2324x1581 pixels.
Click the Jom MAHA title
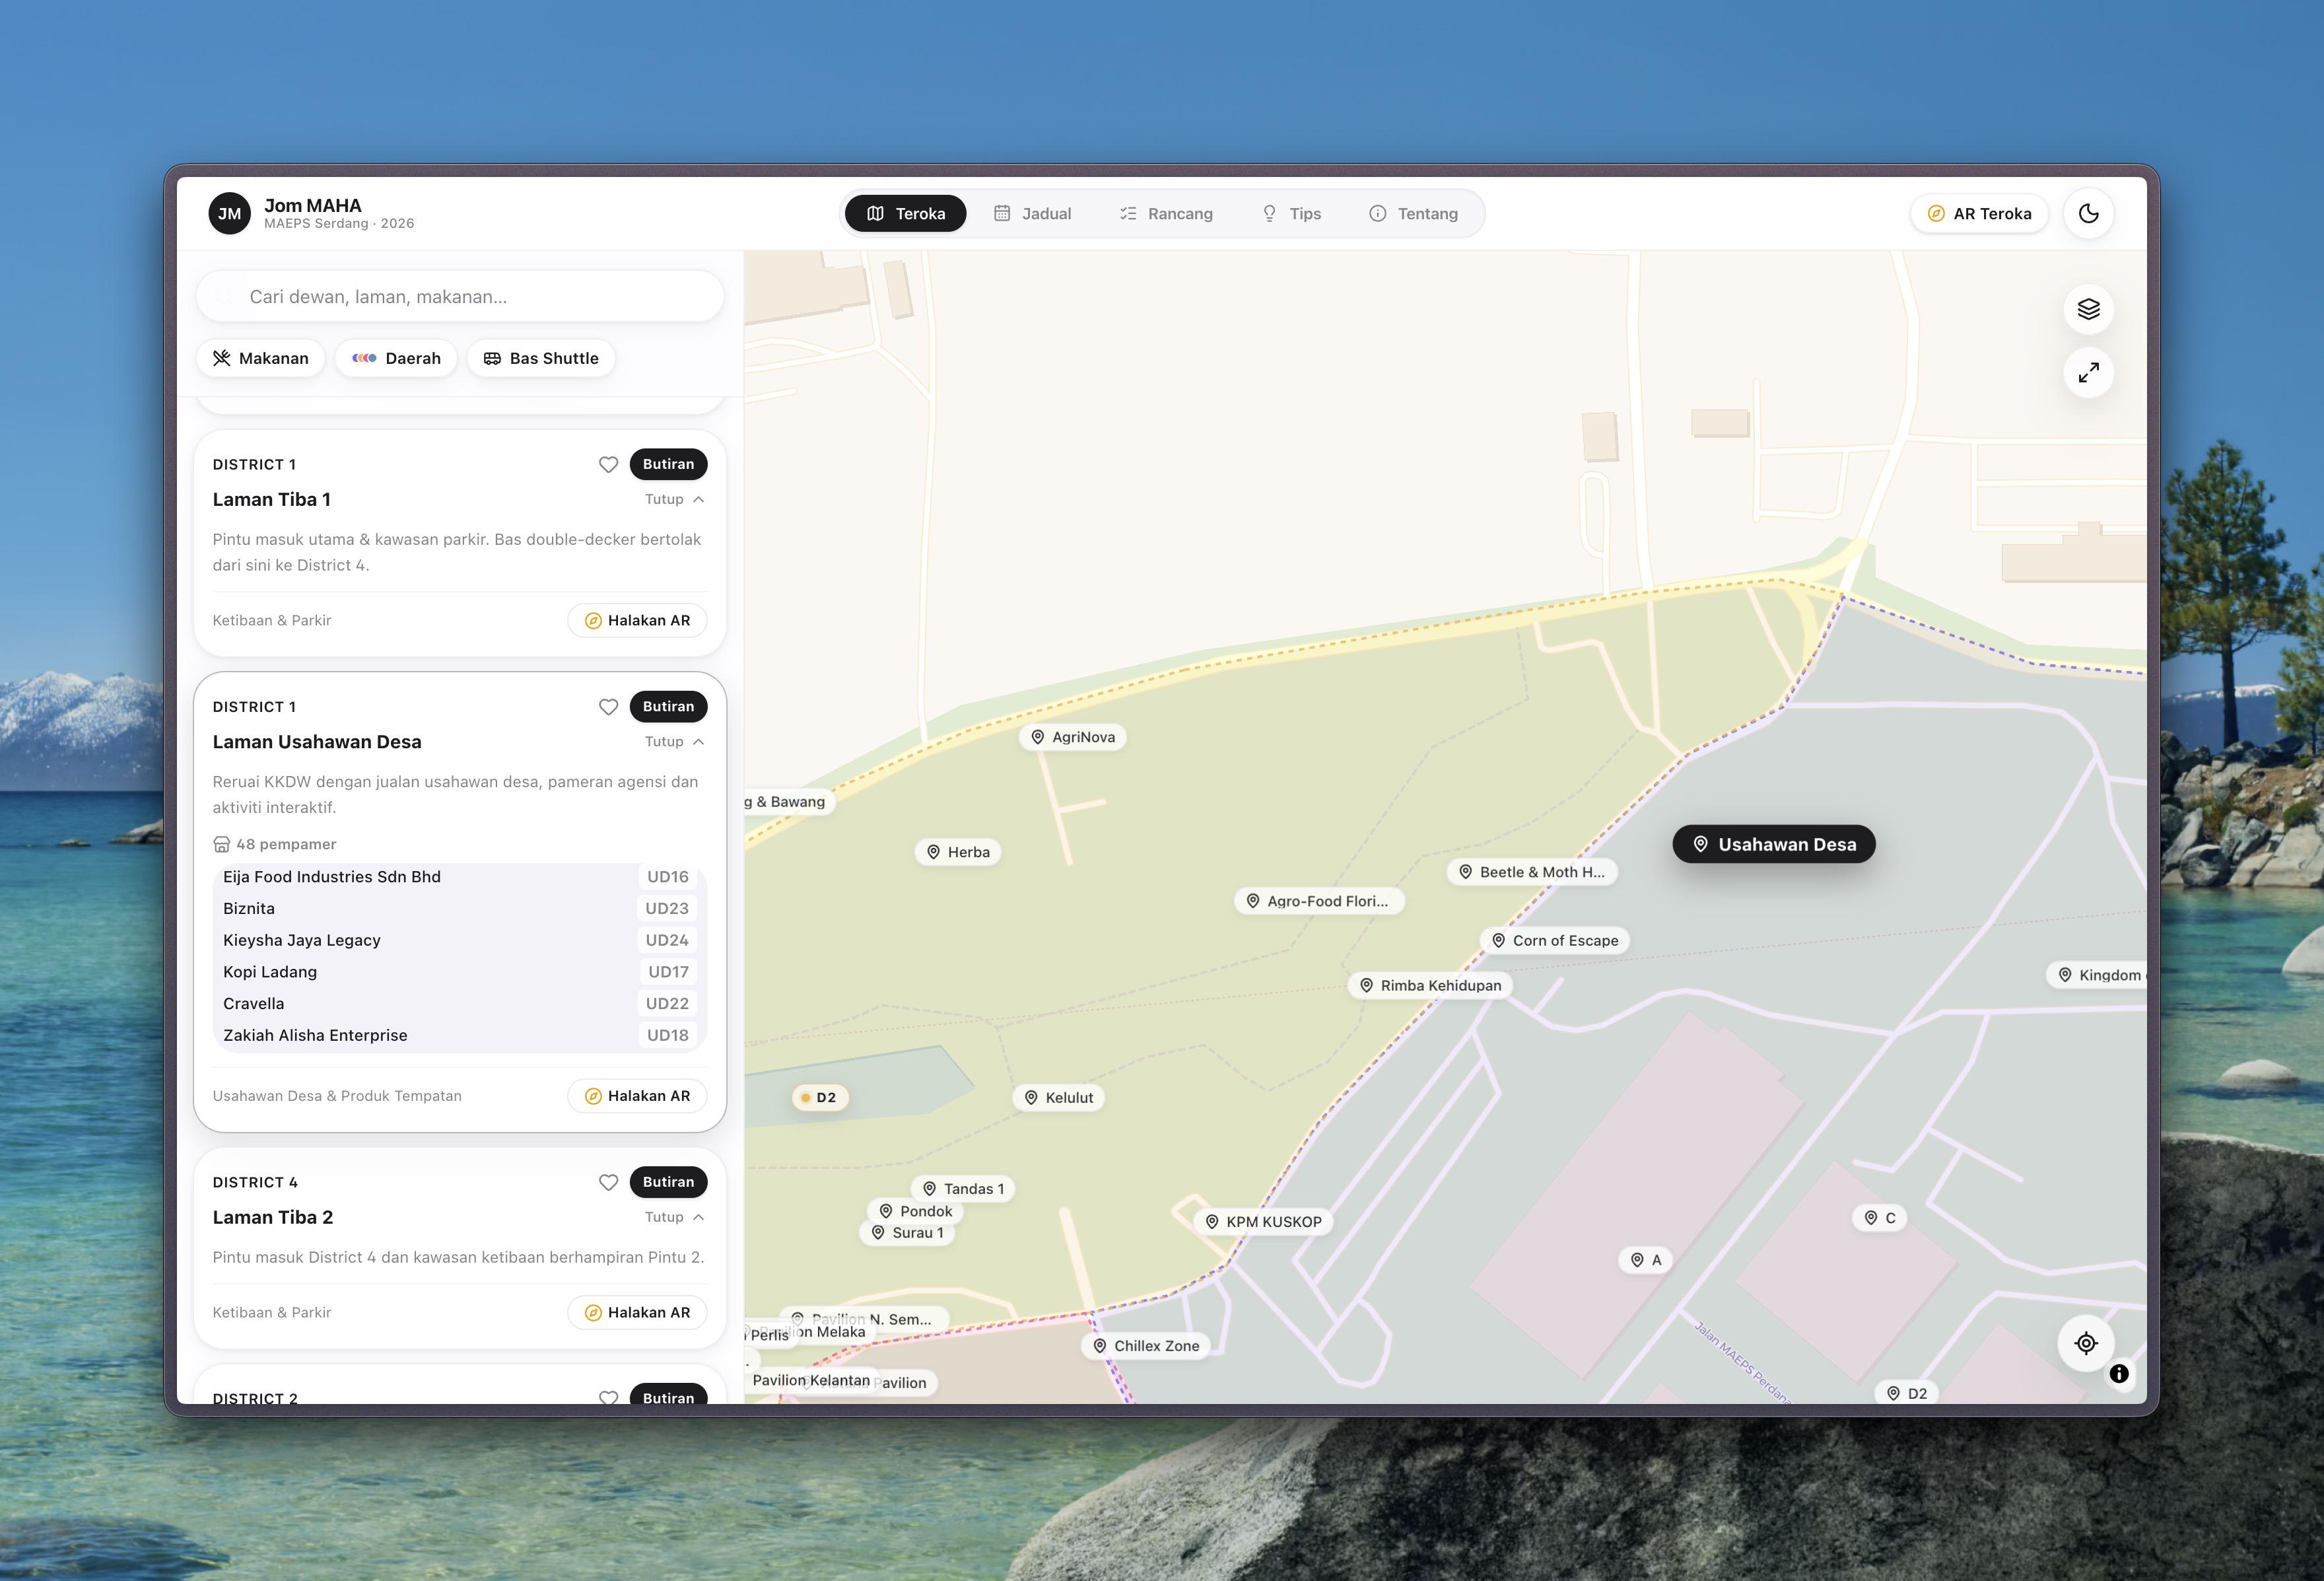pos(313,205)
